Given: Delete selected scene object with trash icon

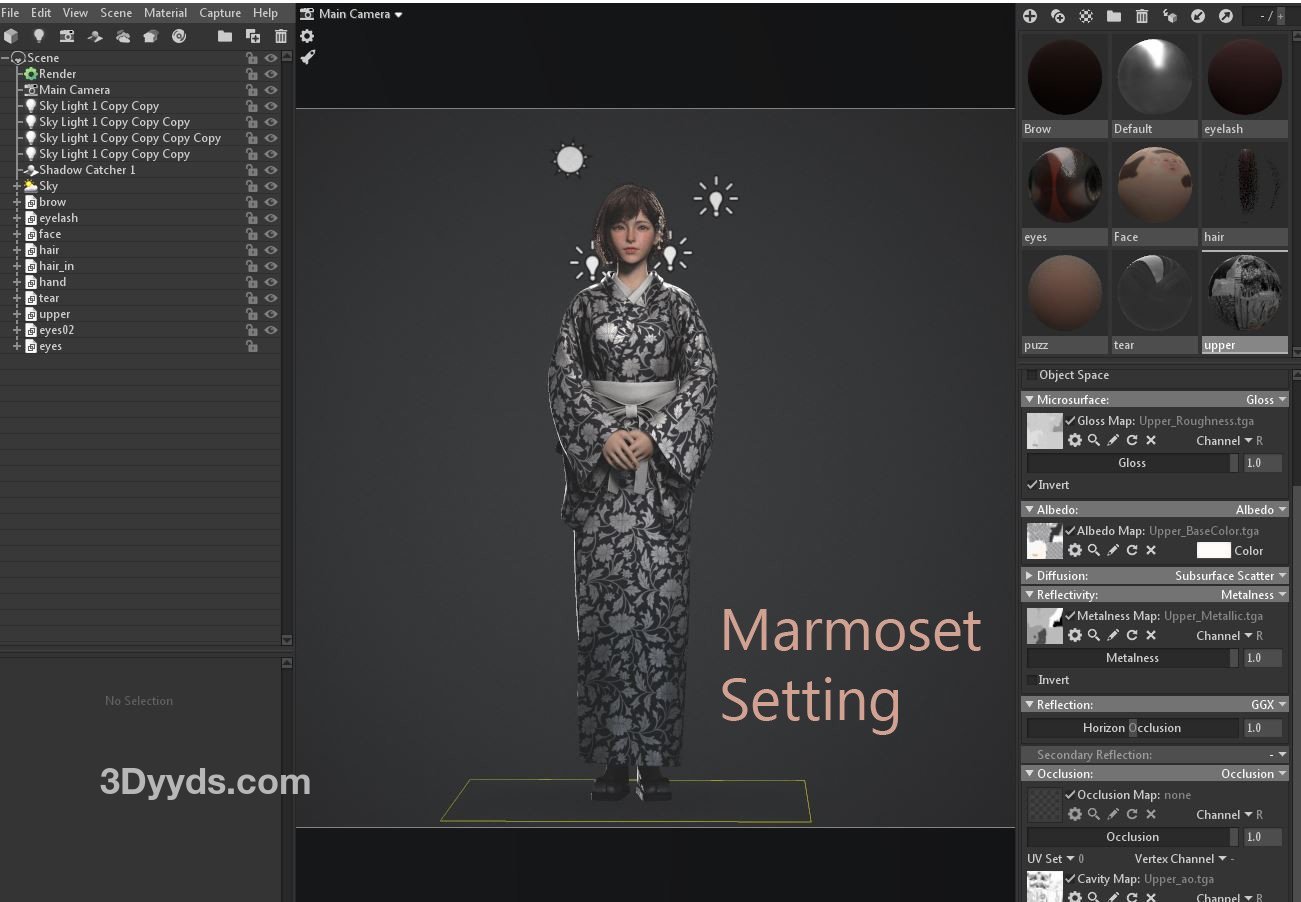Looking at the screenshot, I should click(x=281, y=36).
